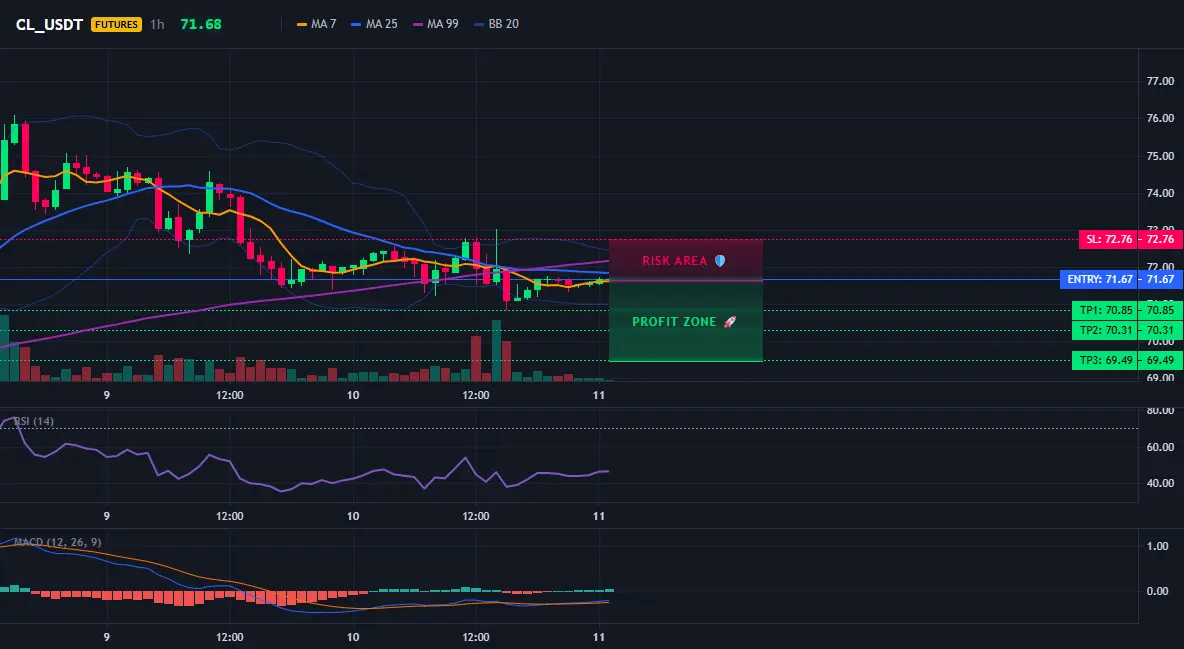Screen dimensions: 1184x649
Task: Toggle the MA 7 legend item
Action: click(316, 24)
